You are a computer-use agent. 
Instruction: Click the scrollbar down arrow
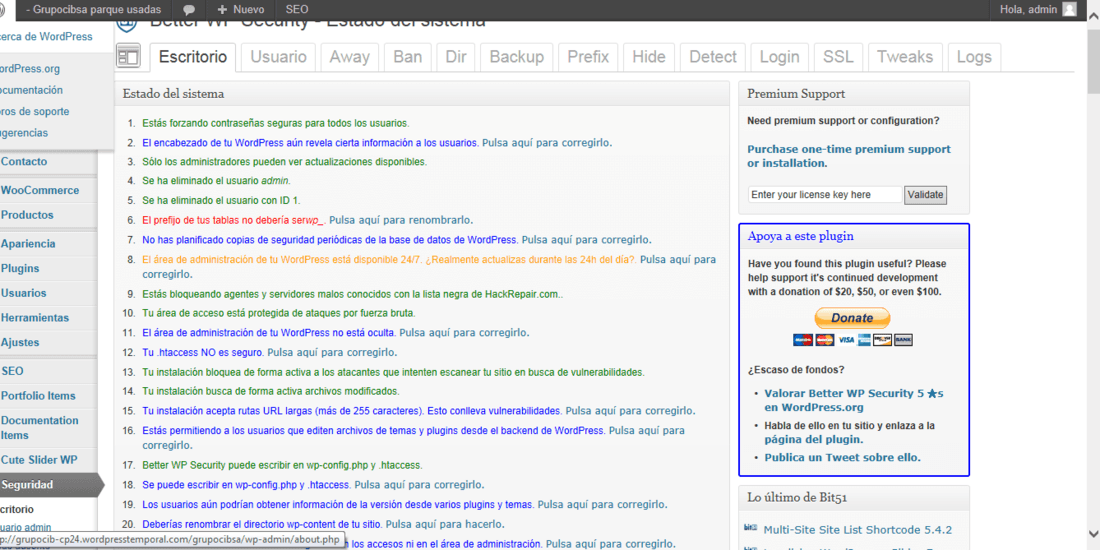1094,532
